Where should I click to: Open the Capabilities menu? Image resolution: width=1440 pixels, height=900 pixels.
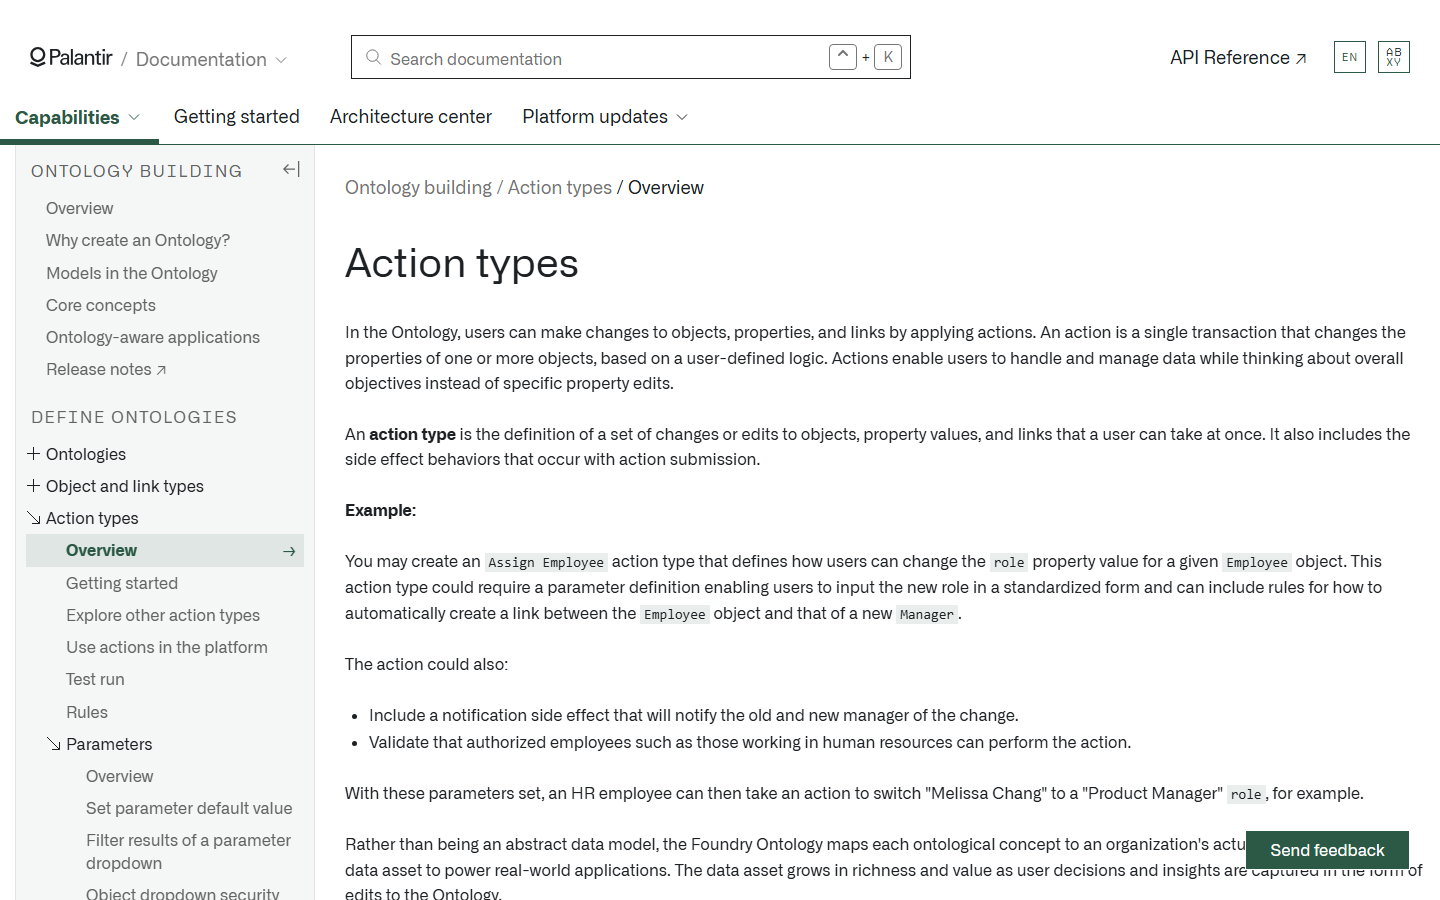(x=78, y=117)
